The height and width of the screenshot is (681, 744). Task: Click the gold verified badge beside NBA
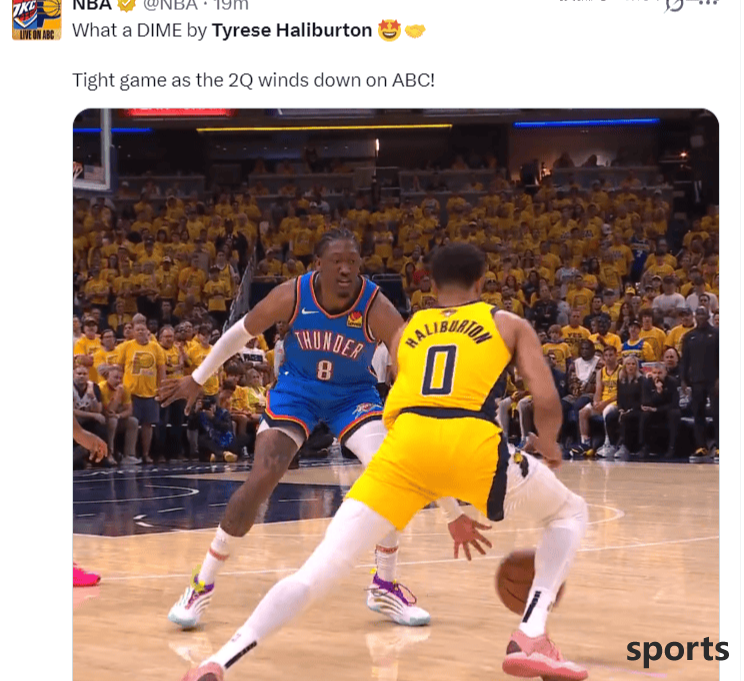click(126, 5)
